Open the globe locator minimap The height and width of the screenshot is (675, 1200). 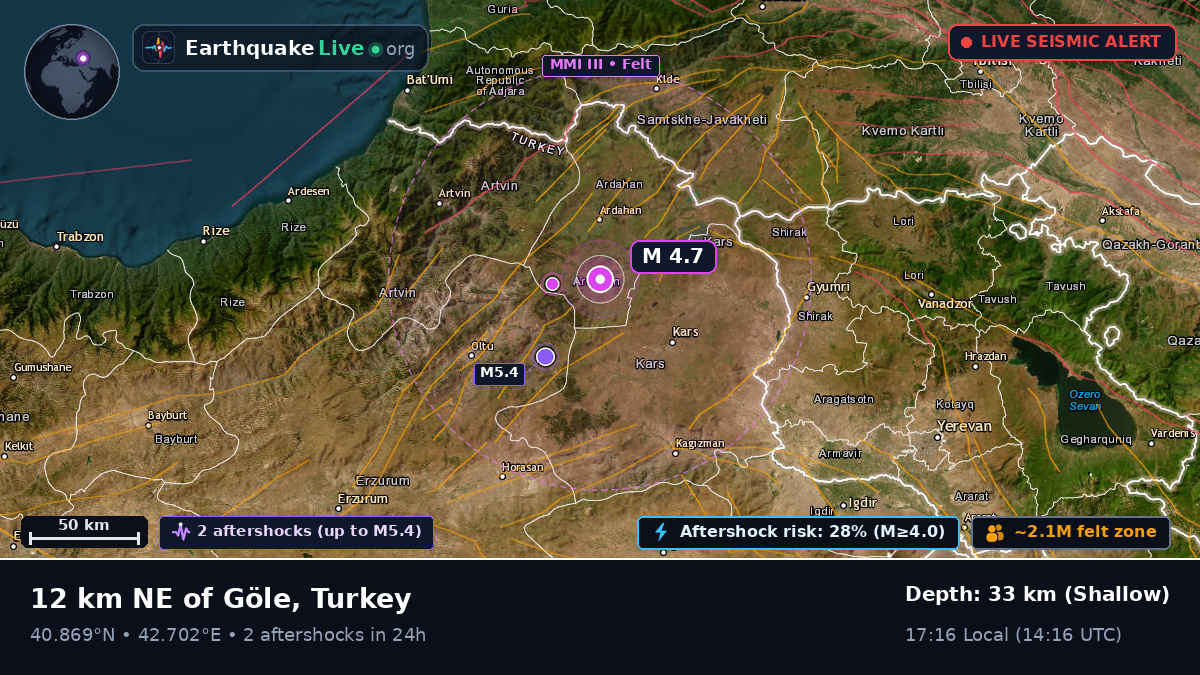click(72, 72)
